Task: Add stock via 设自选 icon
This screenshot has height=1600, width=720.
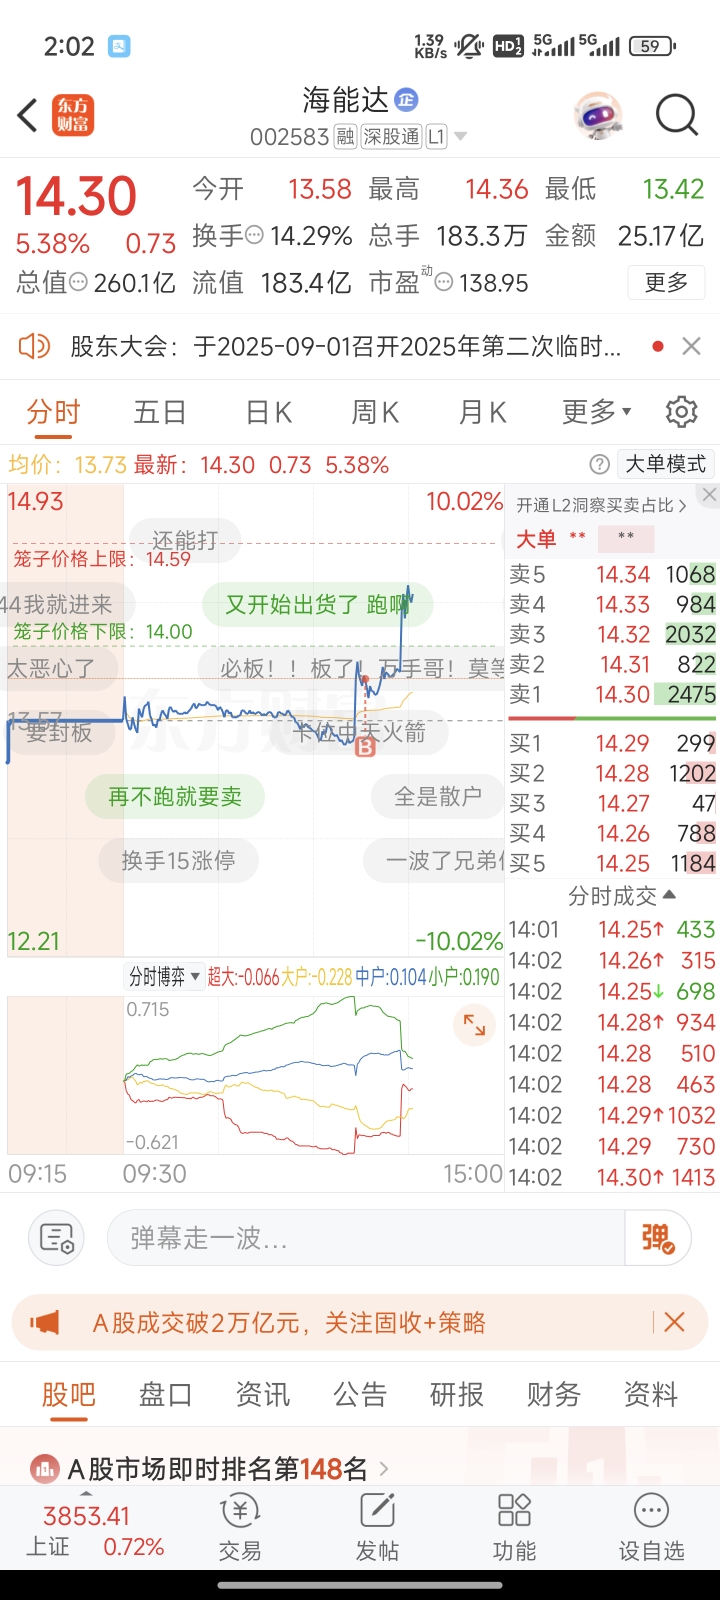Action: 651,1528
